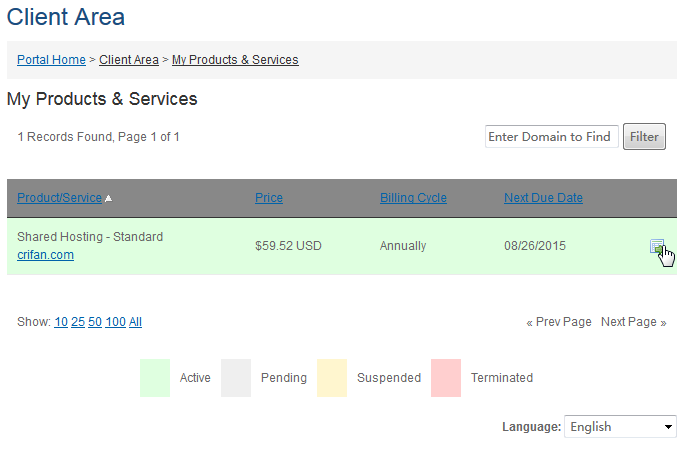The width and height of the screenshot is (685, 449).
Task: Sort by Next Due Date
Action: click(543, 198)
